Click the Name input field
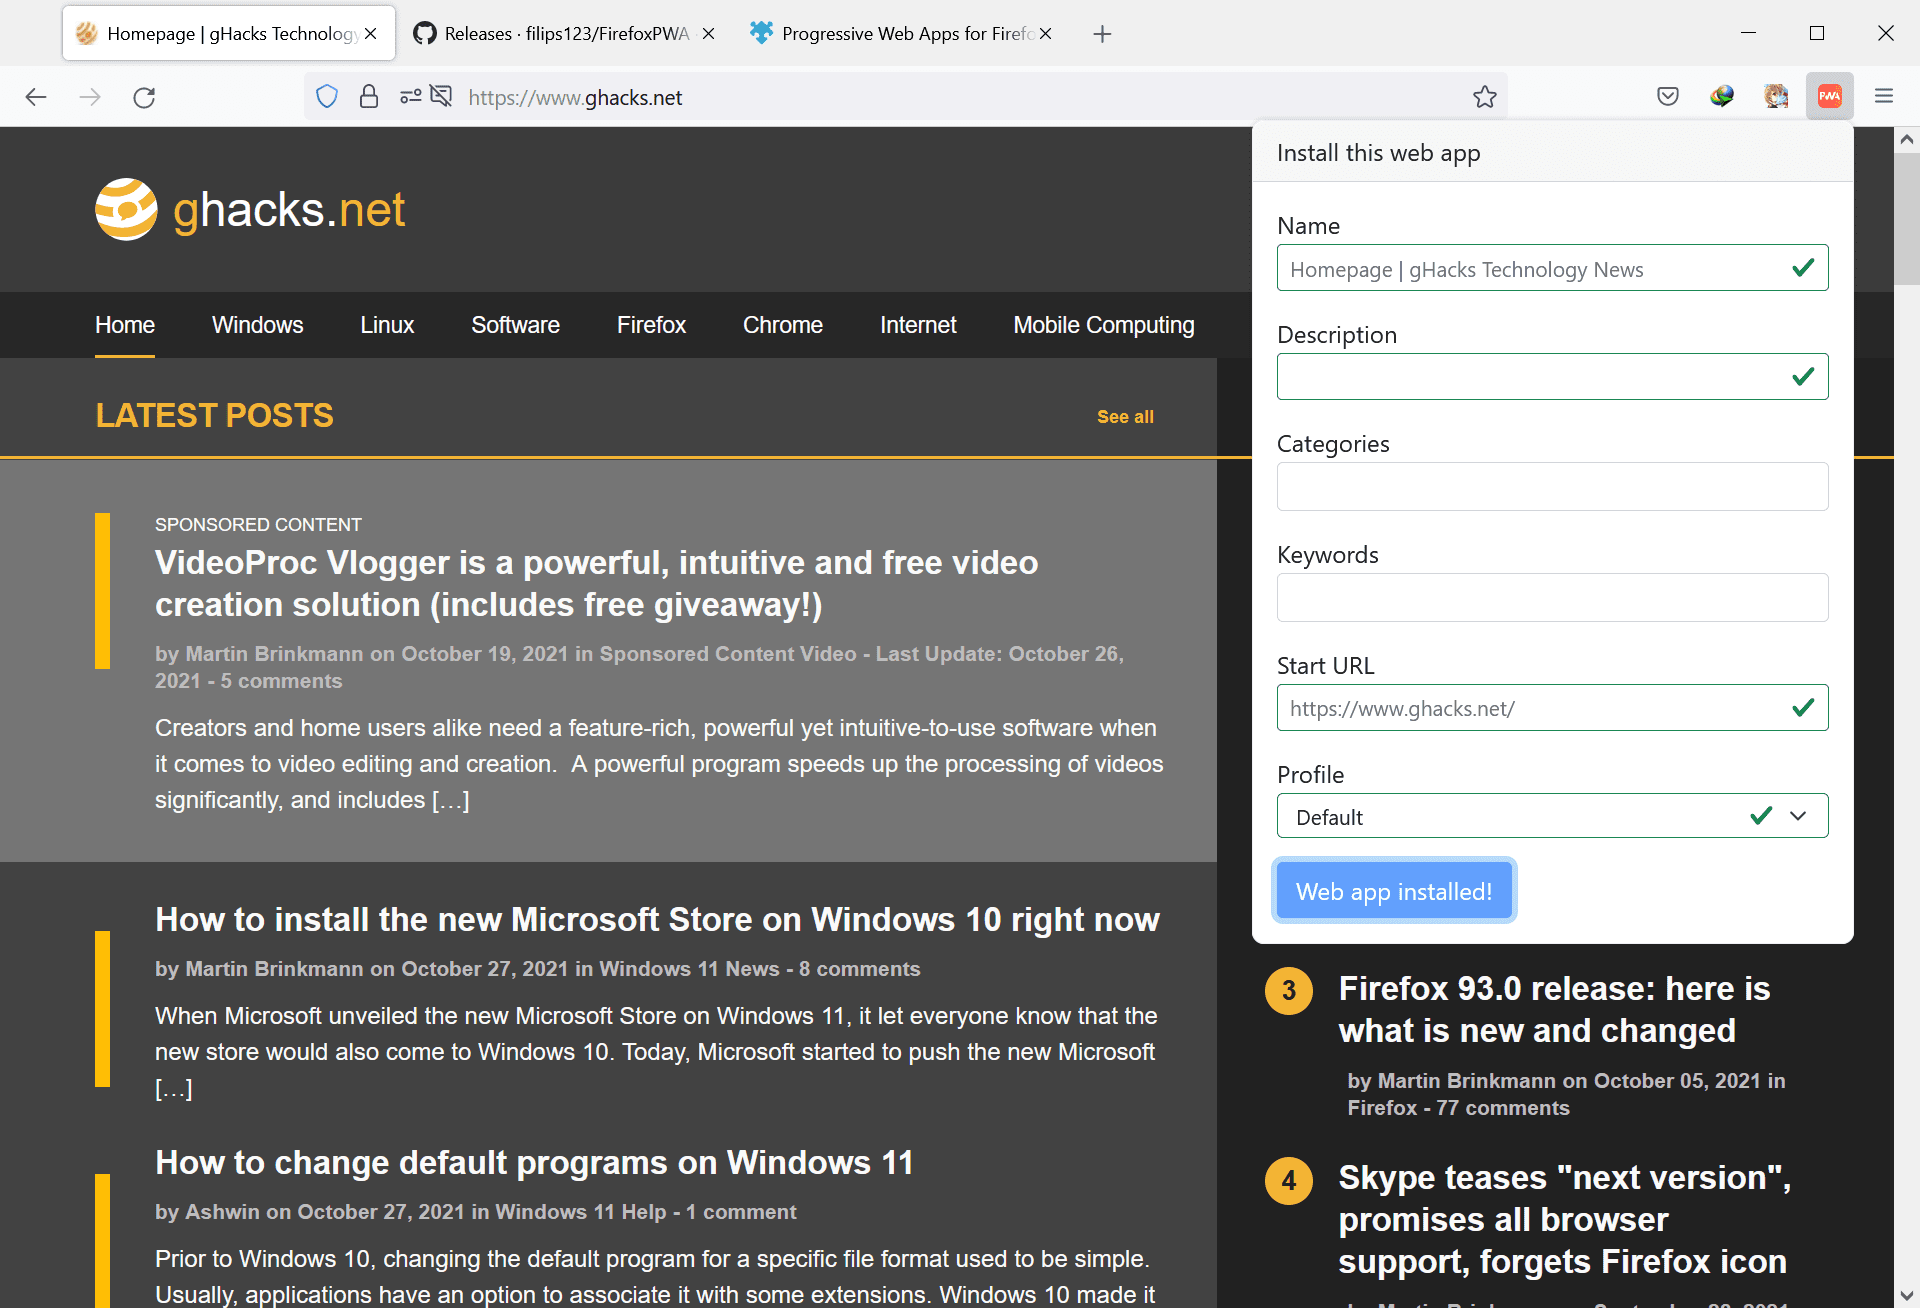 click(x=1552, y=268)
